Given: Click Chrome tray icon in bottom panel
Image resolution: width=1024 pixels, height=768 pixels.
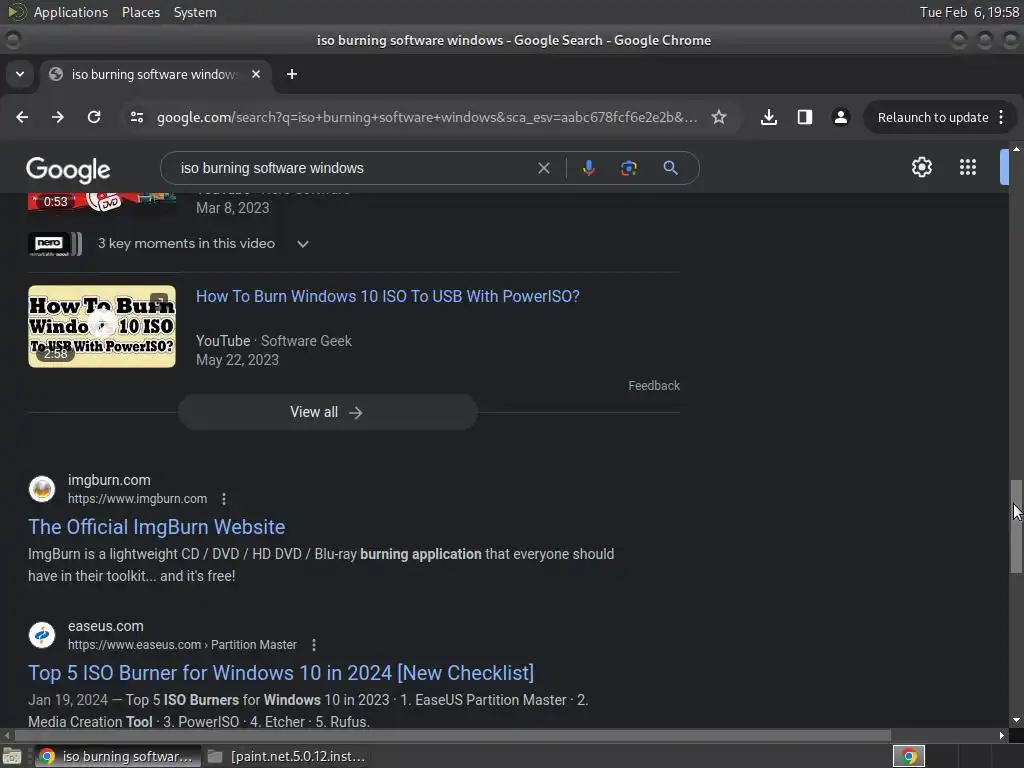Looking at the screenshot, I should click(x=908, y=756).
